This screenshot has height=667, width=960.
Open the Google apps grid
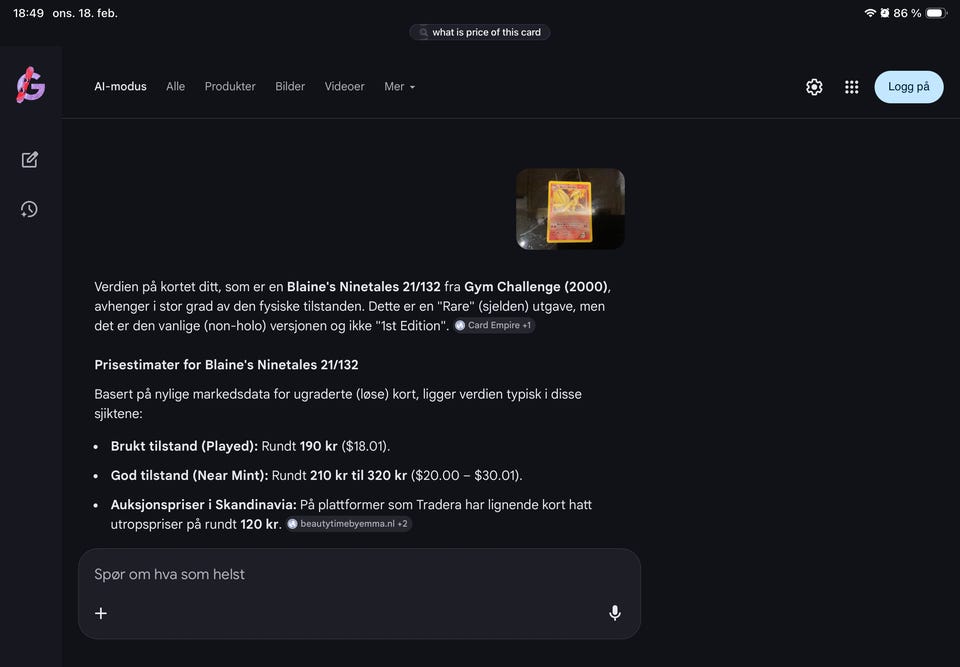(x=851, y=87)
